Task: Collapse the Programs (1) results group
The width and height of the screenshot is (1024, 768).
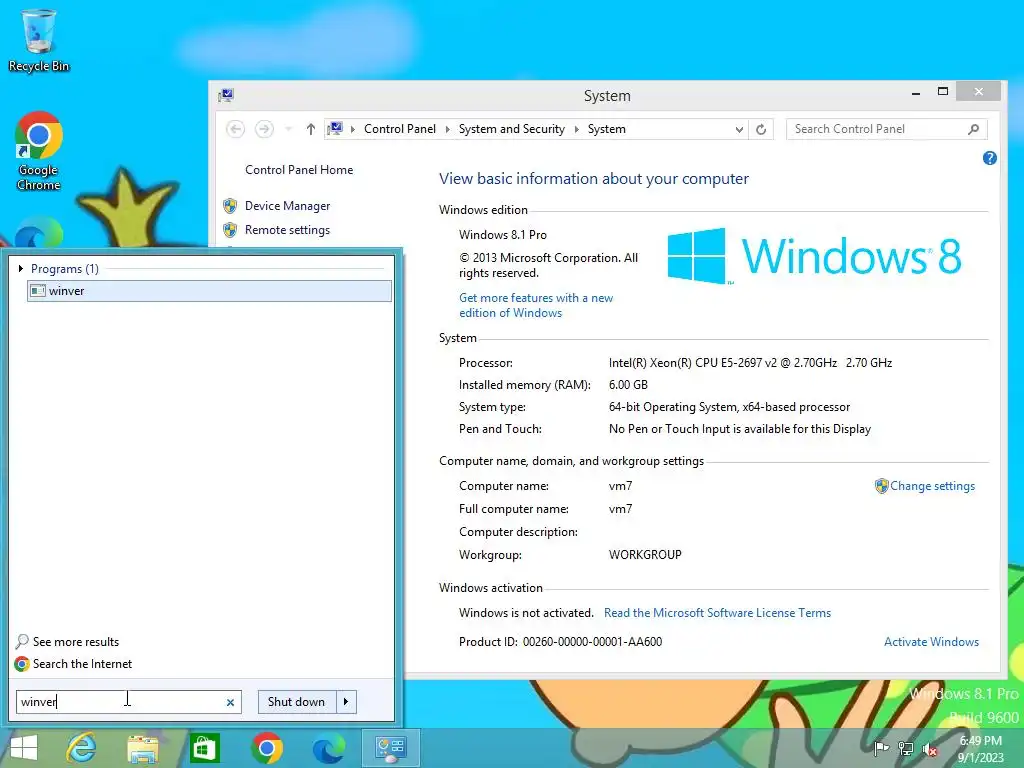Action: (20, 268)
